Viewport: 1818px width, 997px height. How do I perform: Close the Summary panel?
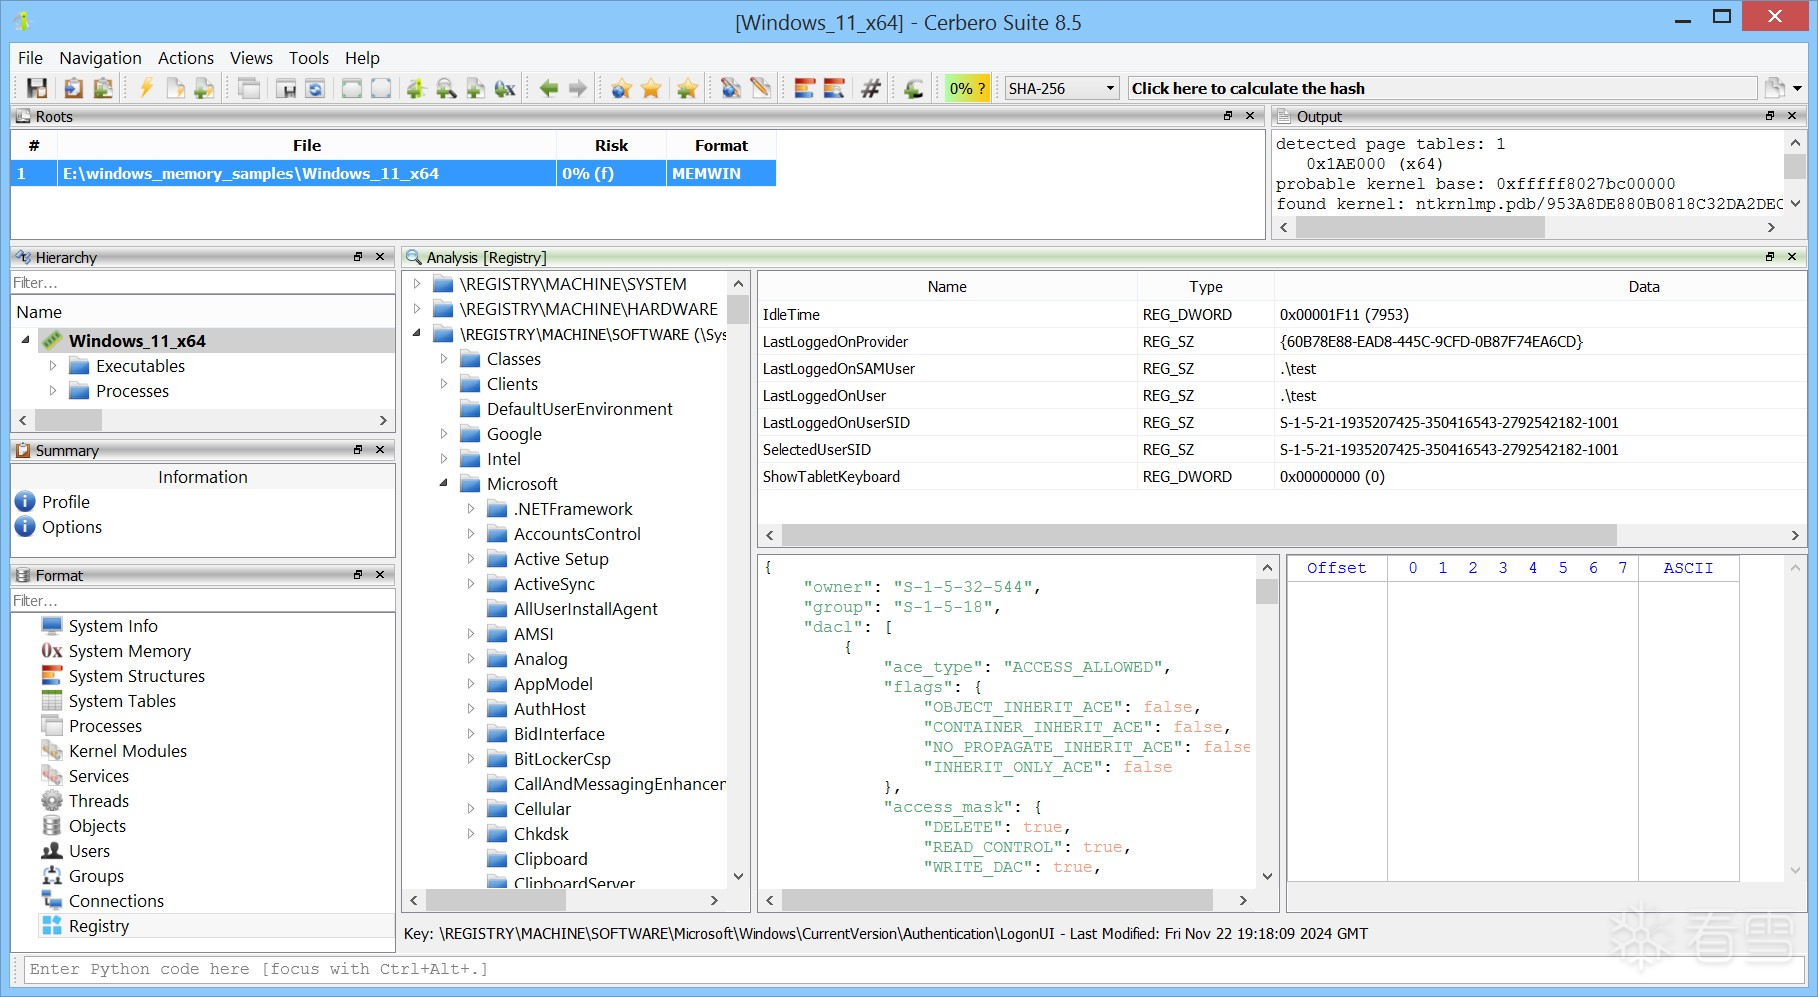click(380, 450)
